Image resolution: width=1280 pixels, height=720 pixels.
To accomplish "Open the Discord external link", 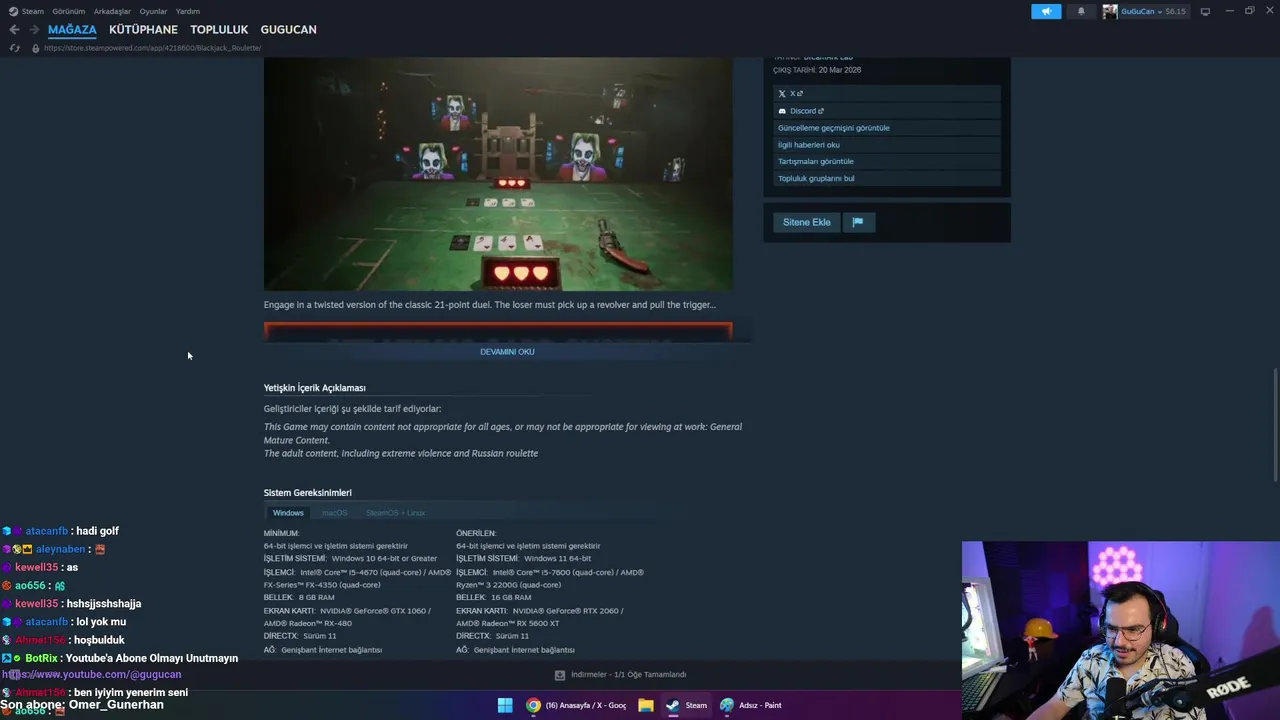I will (x=807, y=111).
